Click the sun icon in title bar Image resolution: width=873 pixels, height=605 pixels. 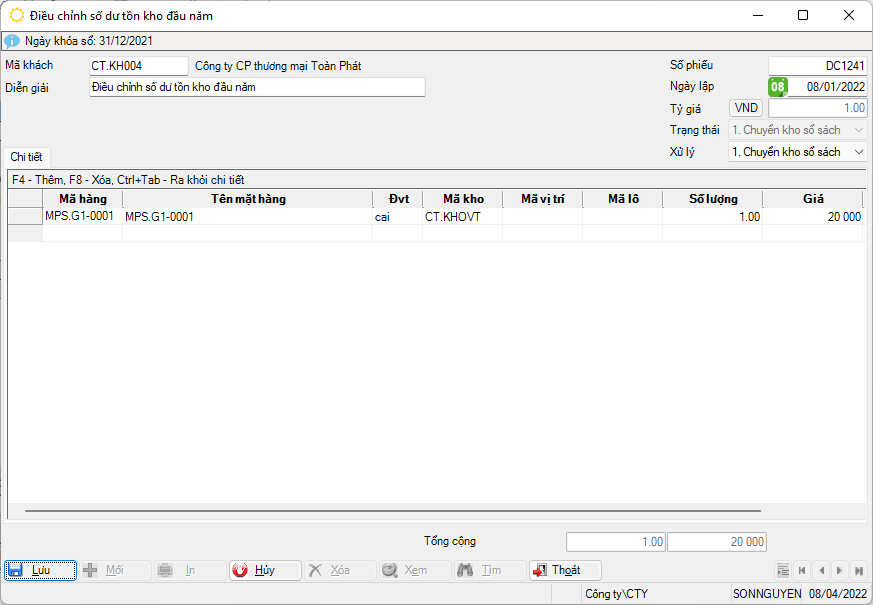point(16,15)
